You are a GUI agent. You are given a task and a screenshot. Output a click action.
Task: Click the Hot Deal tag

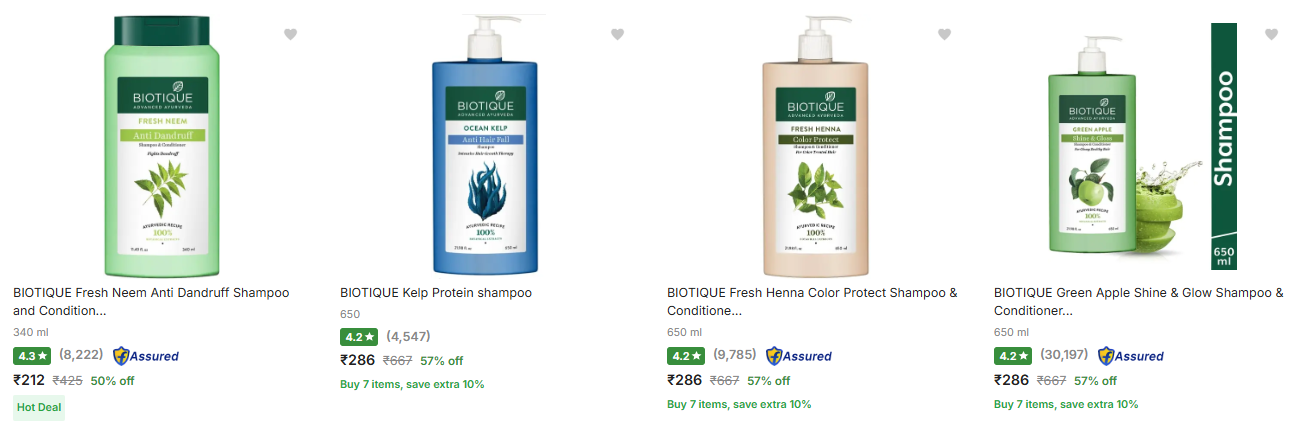coord(39,408)
